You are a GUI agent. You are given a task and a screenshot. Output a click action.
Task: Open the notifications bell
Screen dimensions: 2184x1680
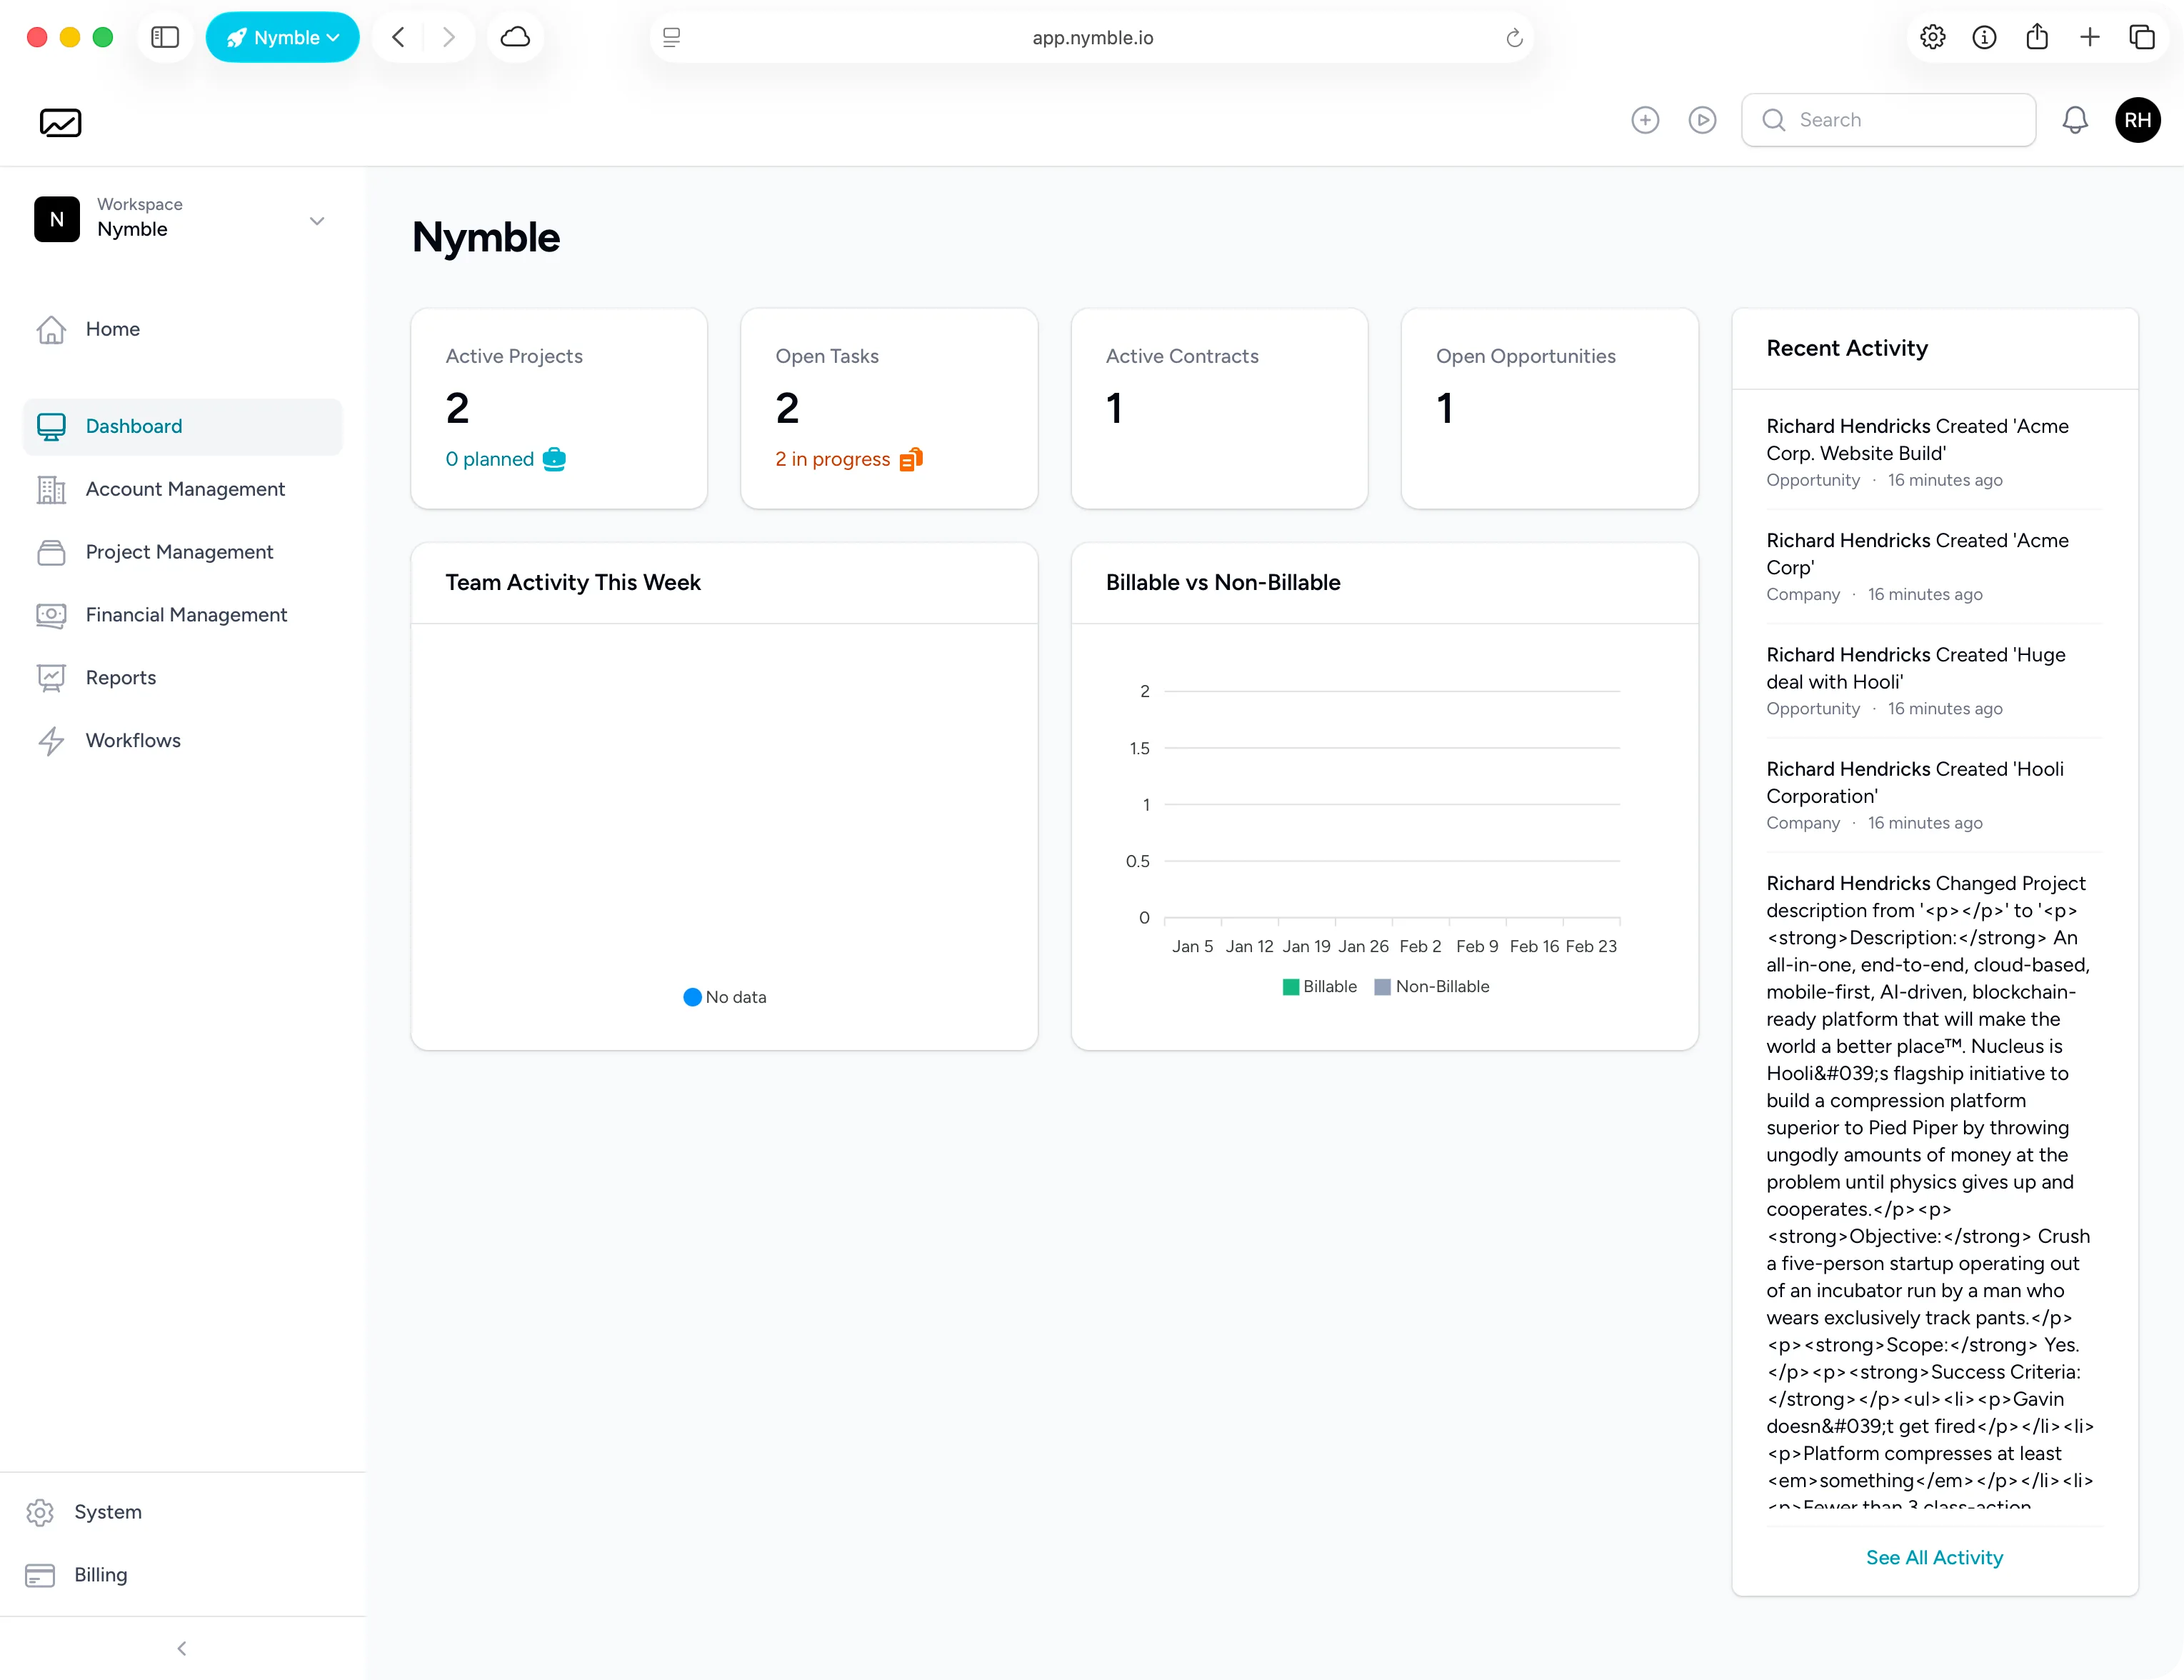(2075, 120)
